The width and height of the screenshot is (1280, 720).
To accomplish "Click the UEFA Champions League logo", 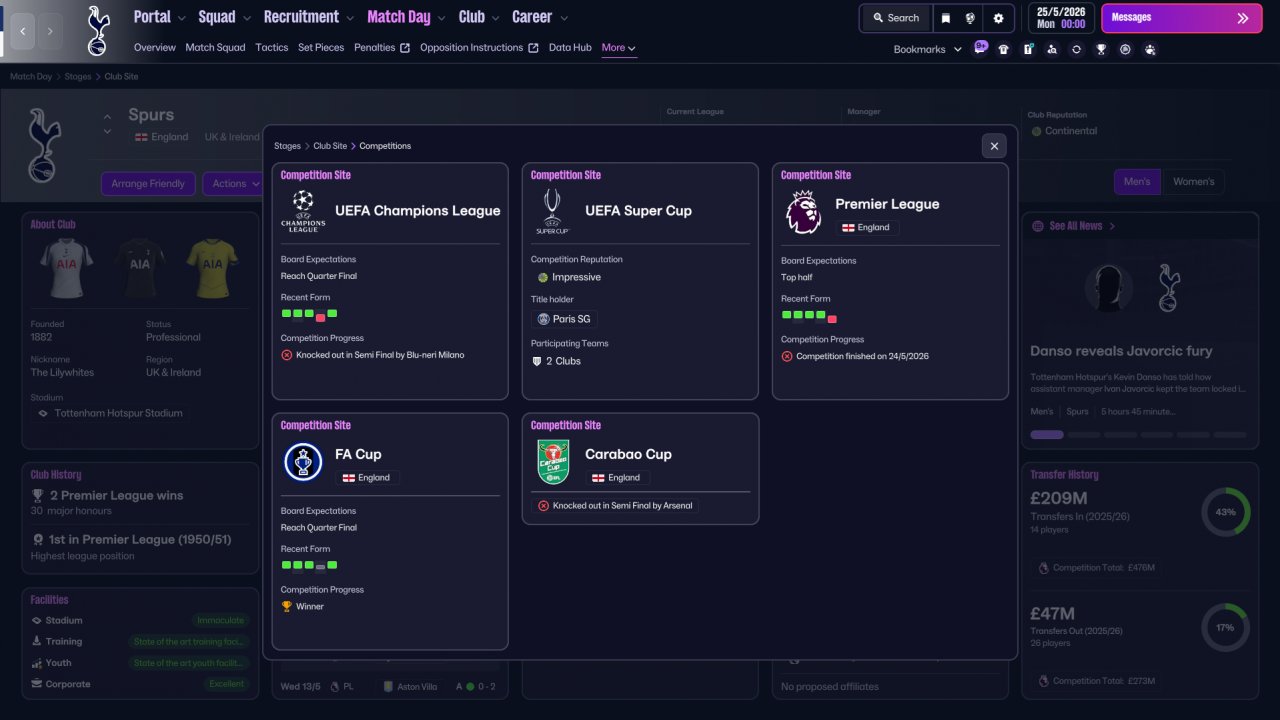I will point(303,211).
